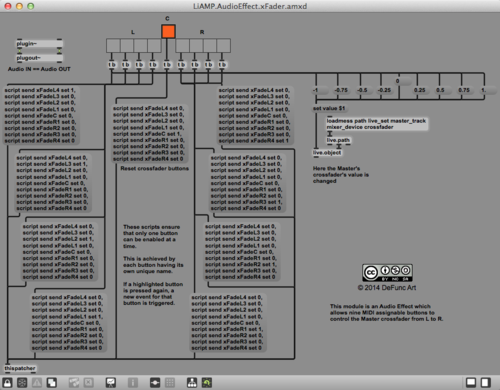Click the 0.75 message box
This screenshot has height=390, width=500.
(465, 90)
